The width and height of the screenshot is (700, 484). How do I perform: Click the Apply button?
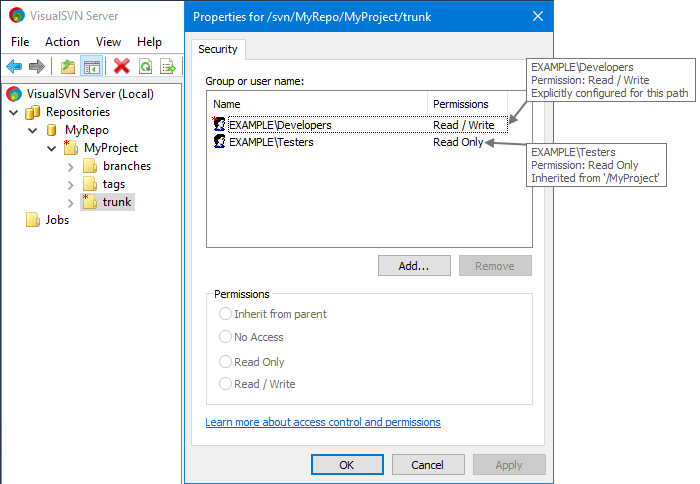pos(509,465)
